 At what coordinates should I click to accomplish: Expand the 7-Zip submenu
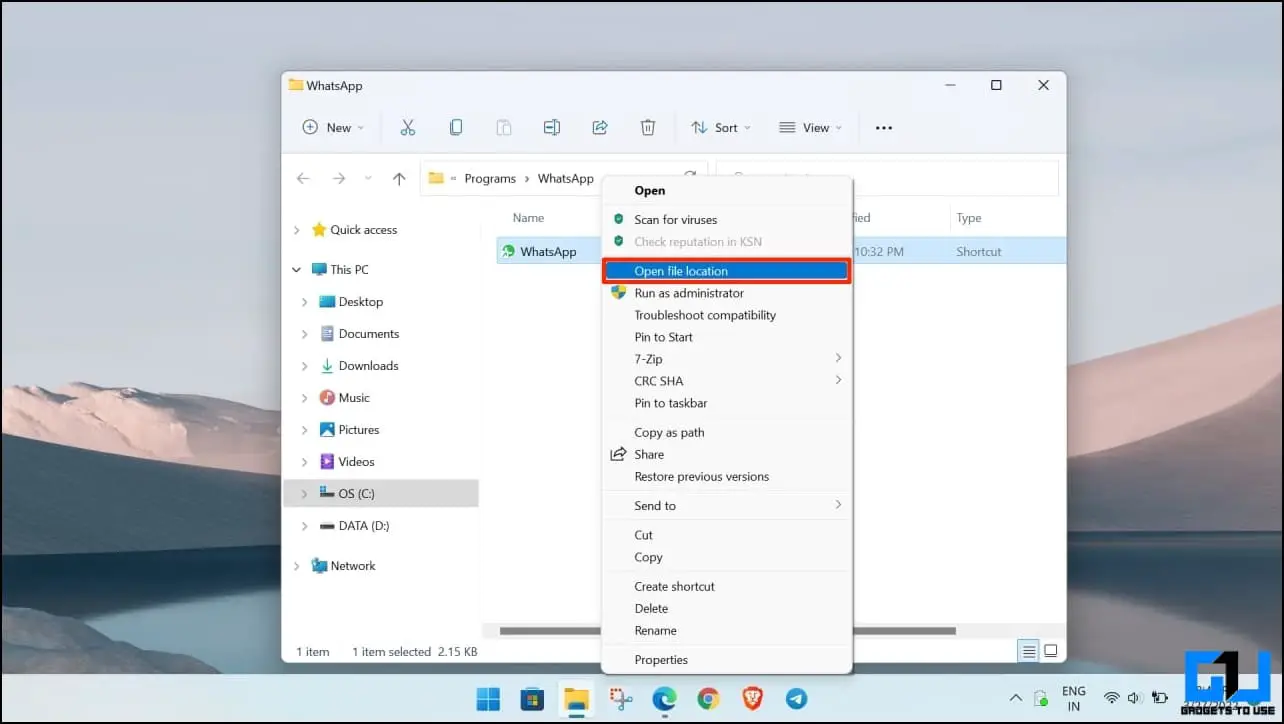click(727, 359)
